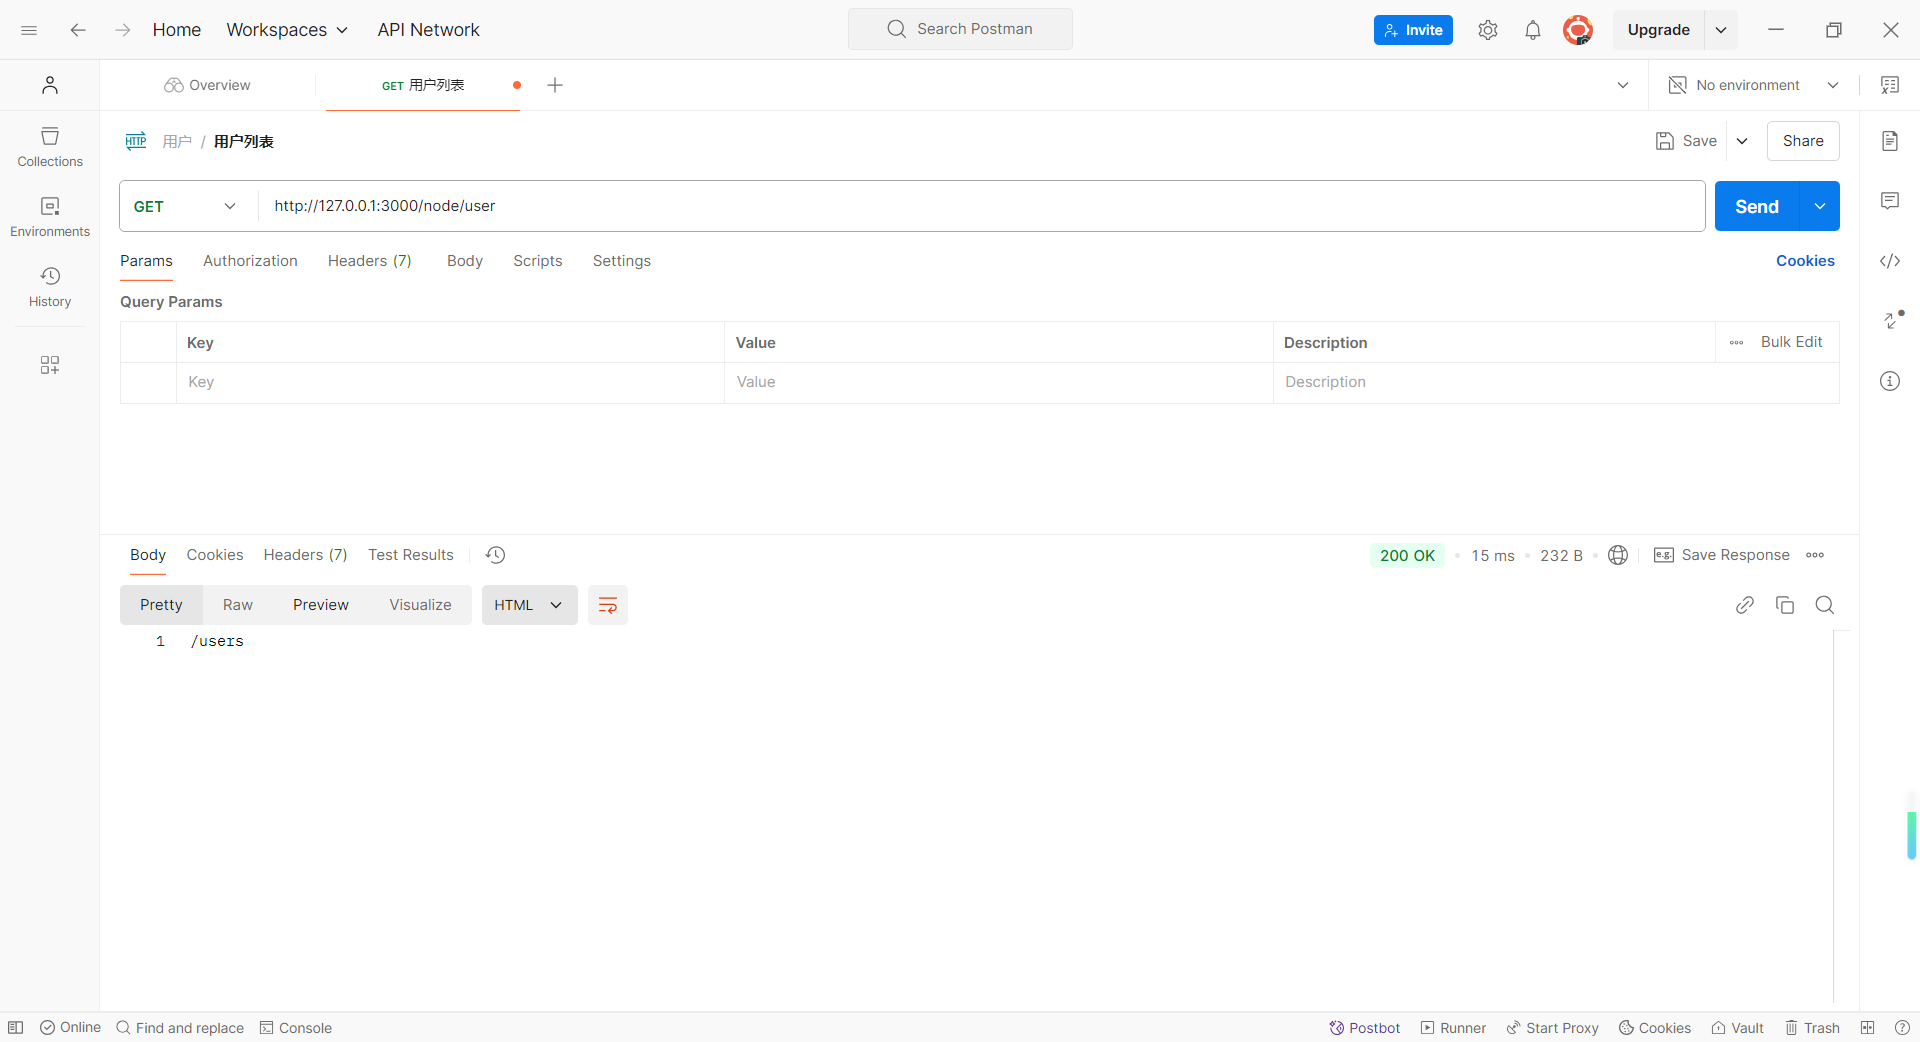The height and width of the screenshot is (1042, 1920).
Task: Save Response to file
Action: [1722, 555]
